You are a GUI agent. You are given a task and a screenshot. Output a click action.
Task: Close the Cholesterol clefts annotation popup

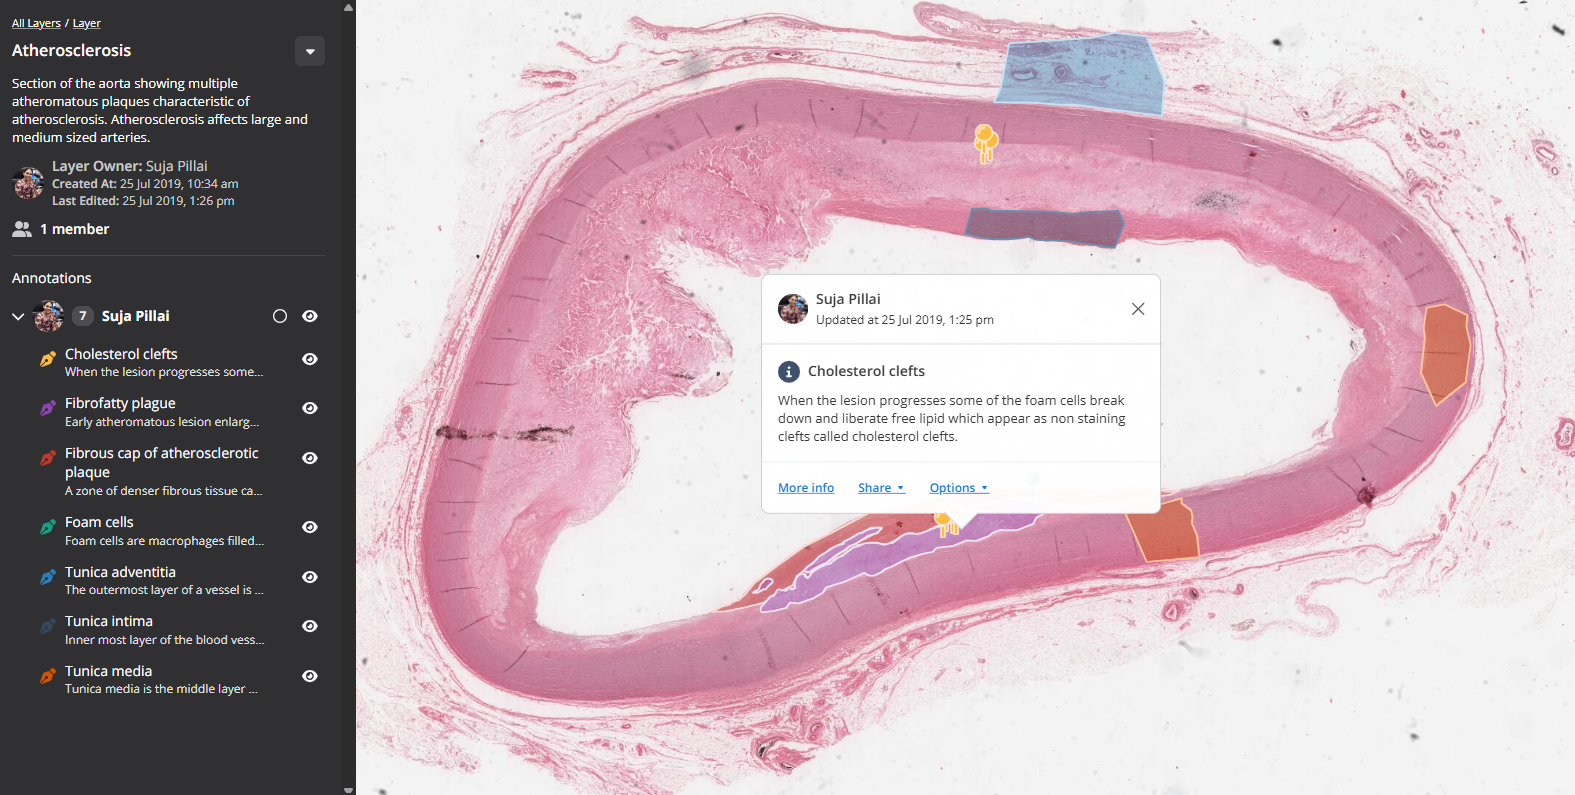click(1138, 309)
